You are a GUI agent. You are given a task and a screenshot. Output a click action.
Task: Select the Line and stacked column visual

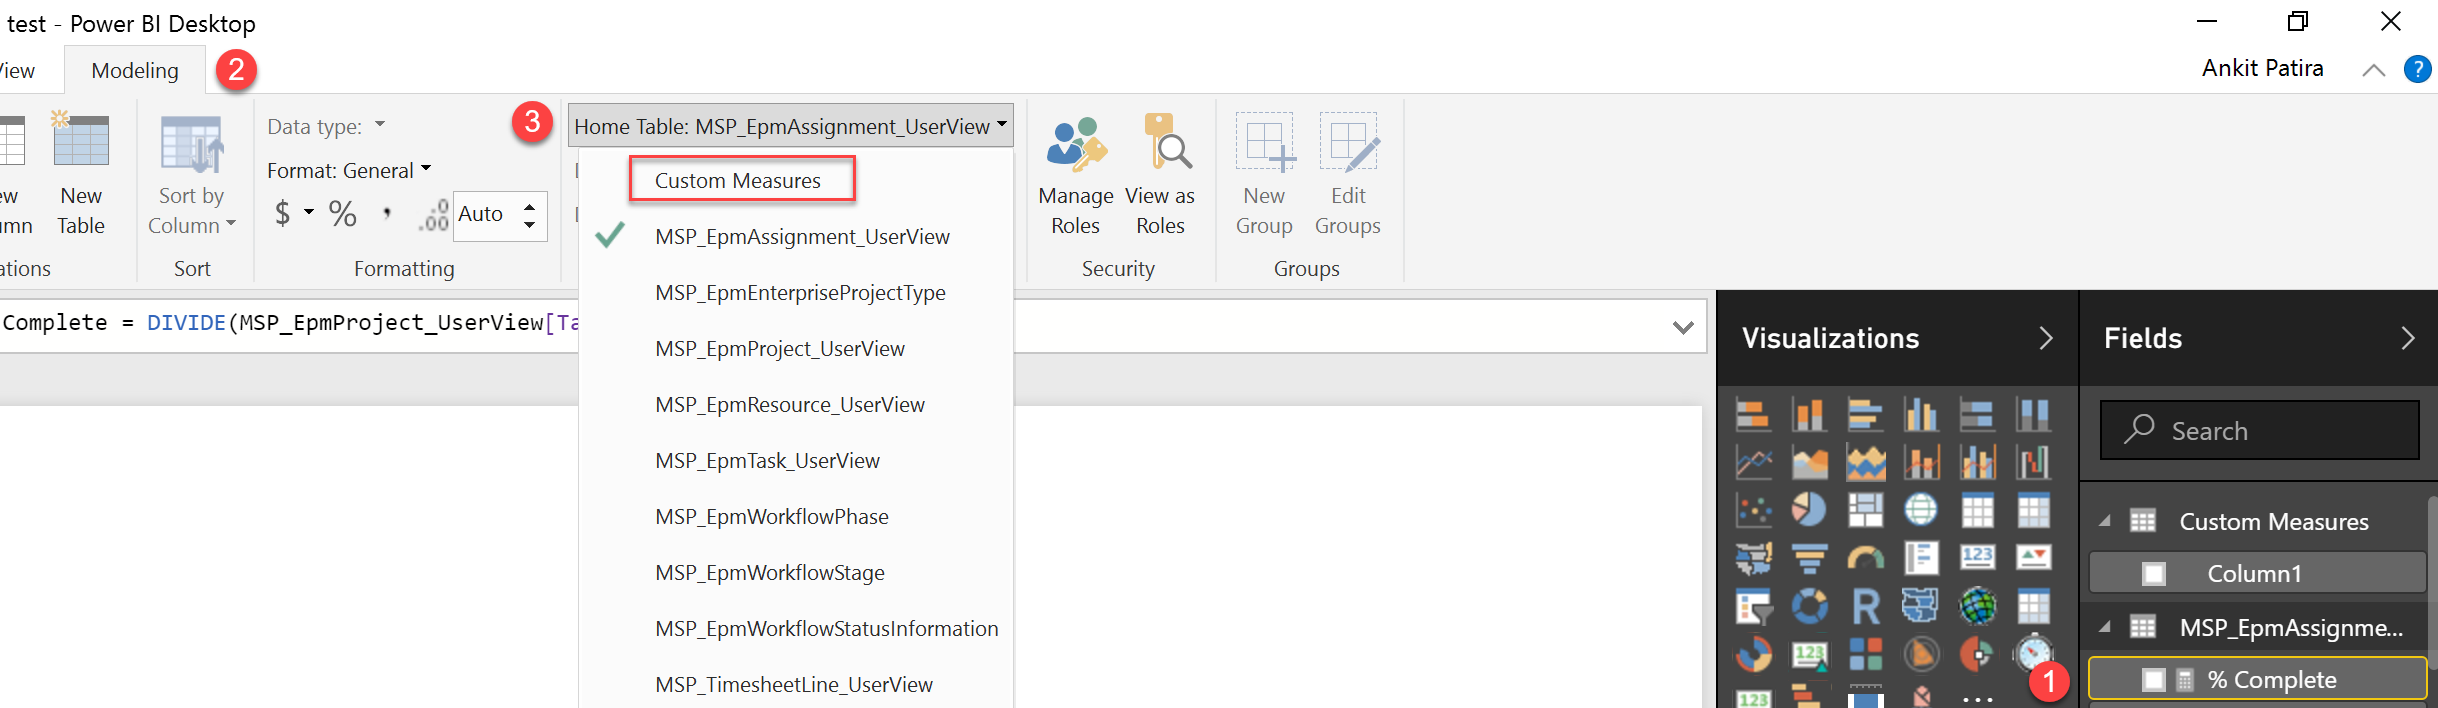pyautogui.click(x=1920, y=462)
